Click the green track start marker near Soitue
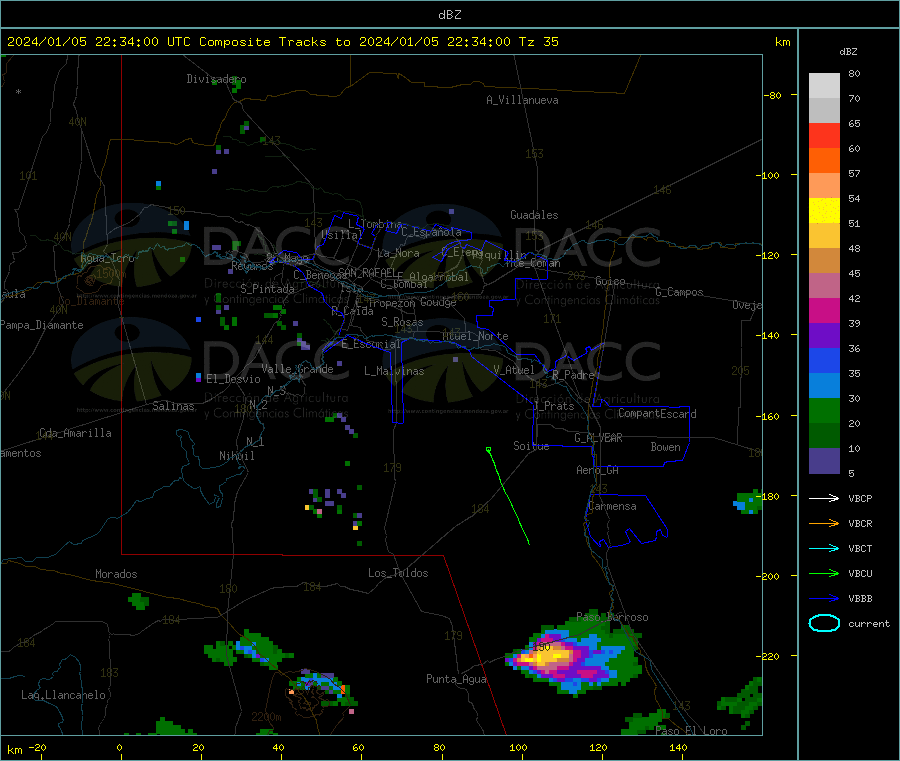 pos(488,449)
